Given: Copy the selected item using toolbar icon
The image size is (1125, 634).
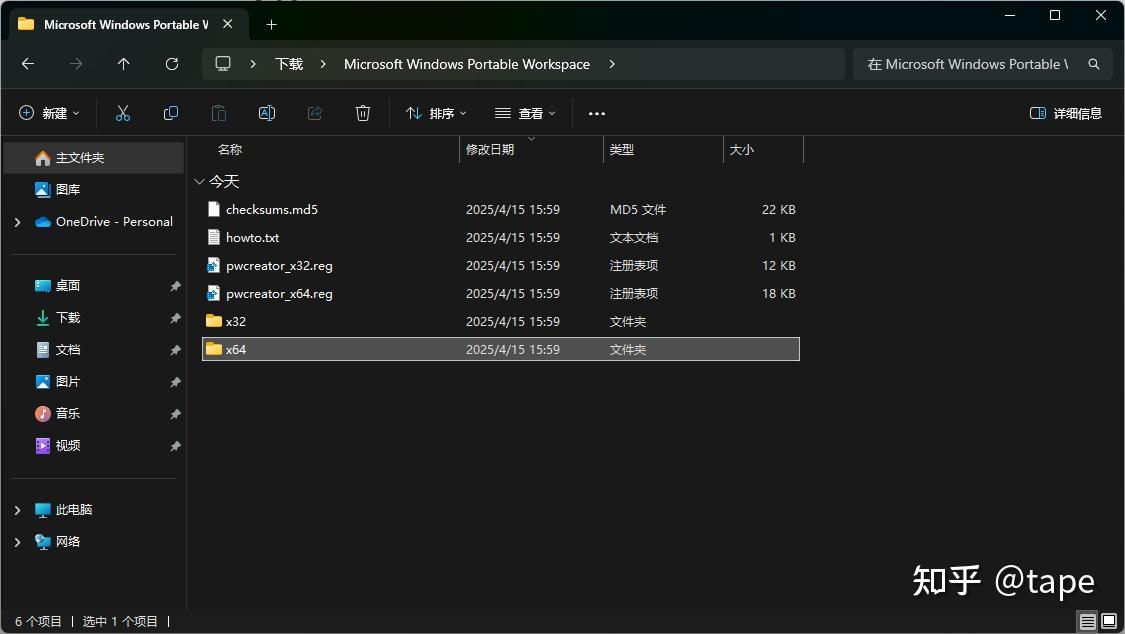Looking at the screenshot, I should [170, 112].
